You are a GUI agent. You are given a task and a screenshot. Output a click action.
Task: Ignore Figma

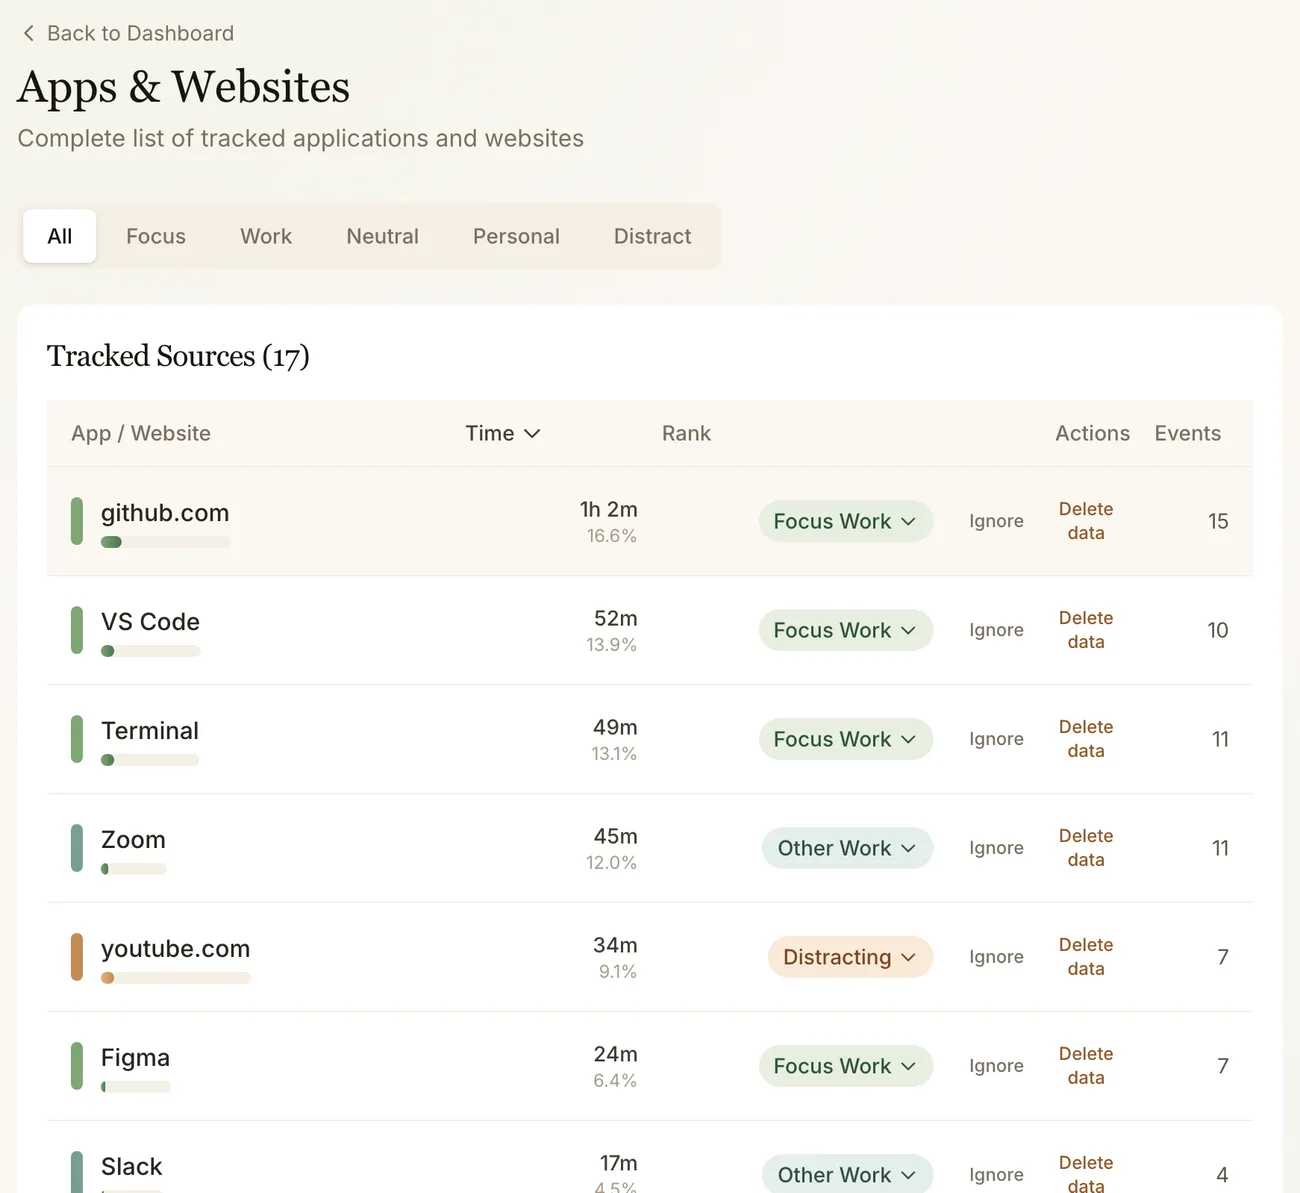click(996, 1066)
